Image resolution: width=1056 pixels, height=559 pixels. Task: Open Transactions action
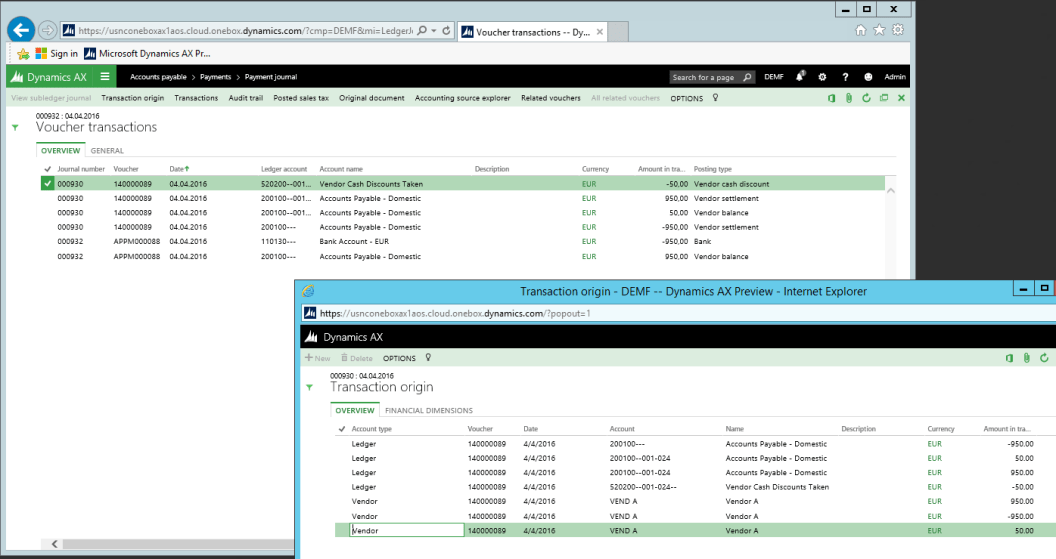(x=196, y=98)
